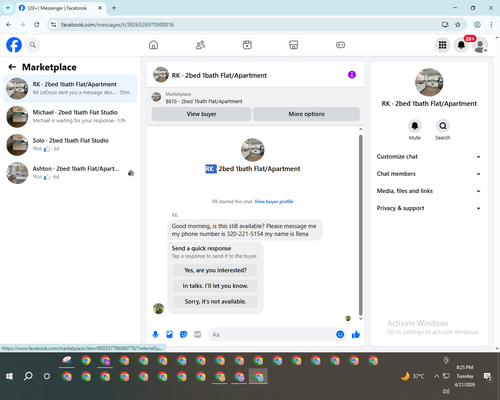Open a new browser tab
This screenshot has height=400, width=500.
point(114,8)
